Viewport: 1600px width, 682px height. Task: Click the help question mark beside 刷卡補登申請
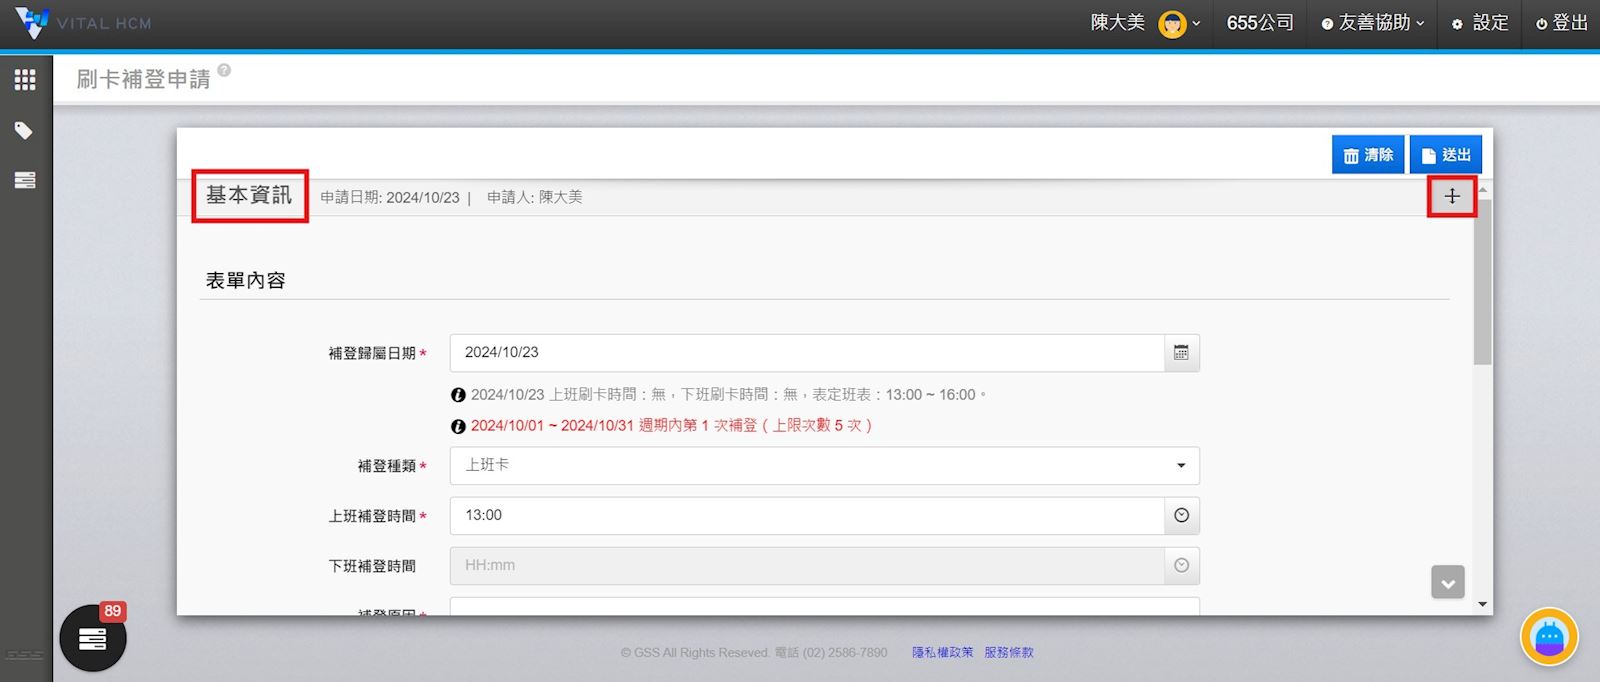pos(224,70)
